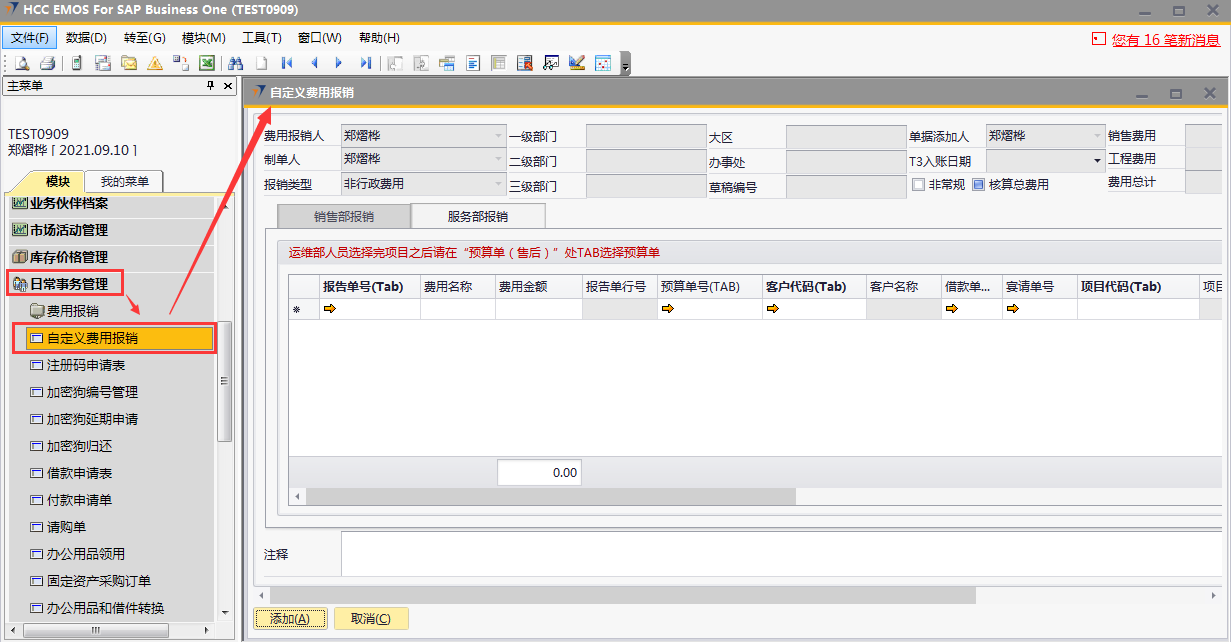Toggle the 核算总费用 checkbox
Screen dimensions: 1231x642
click(978, 184)
